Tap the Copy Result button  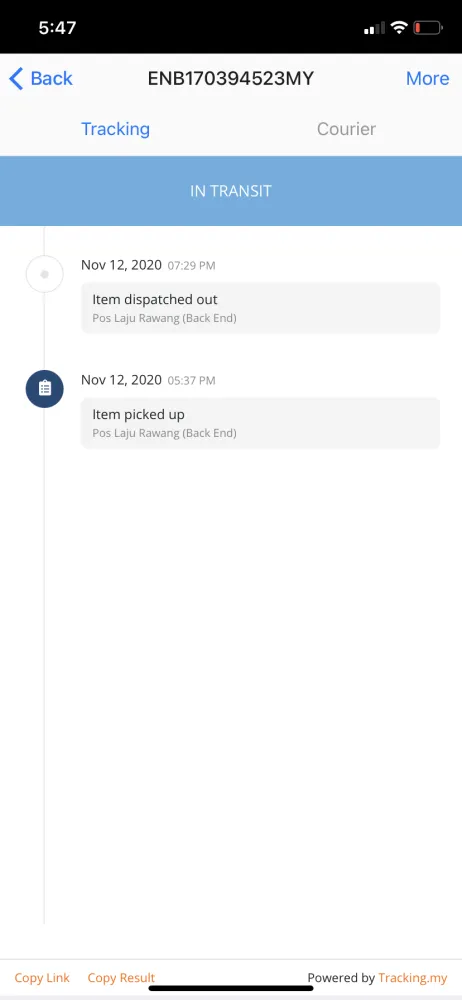pos(121,978)
